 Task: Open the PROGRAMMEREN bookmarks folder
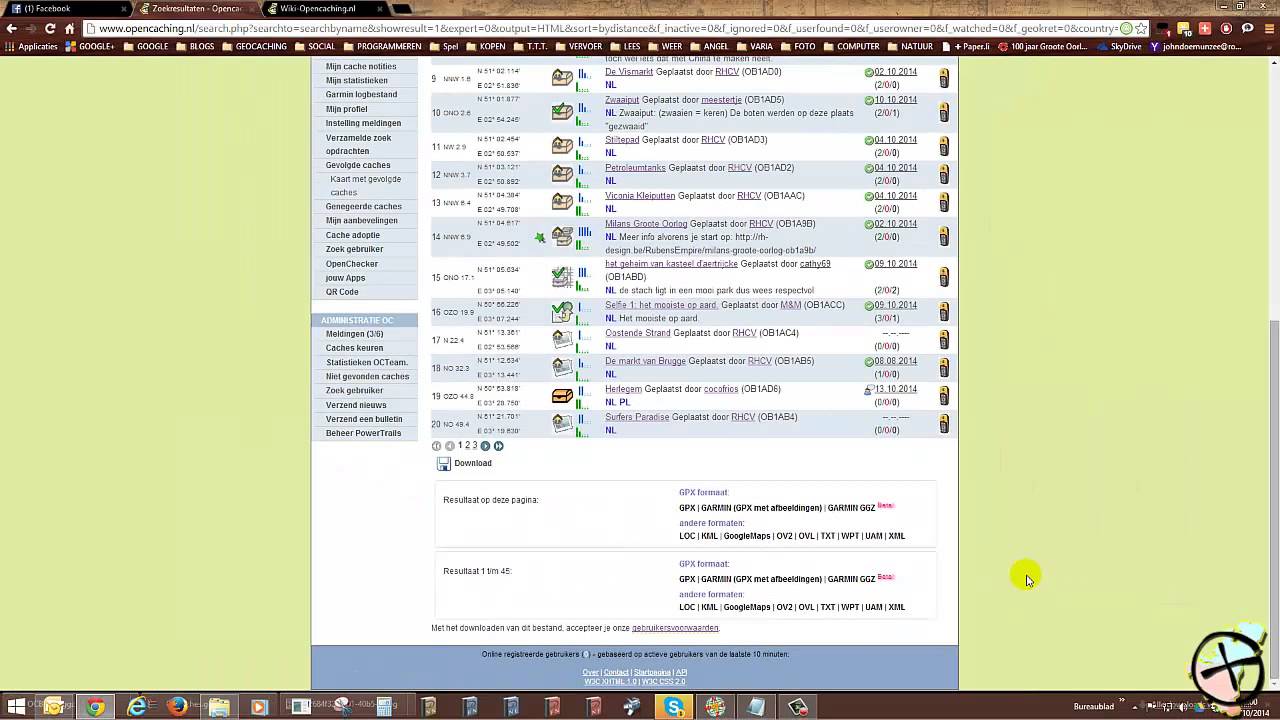click(x=381, y=46)
